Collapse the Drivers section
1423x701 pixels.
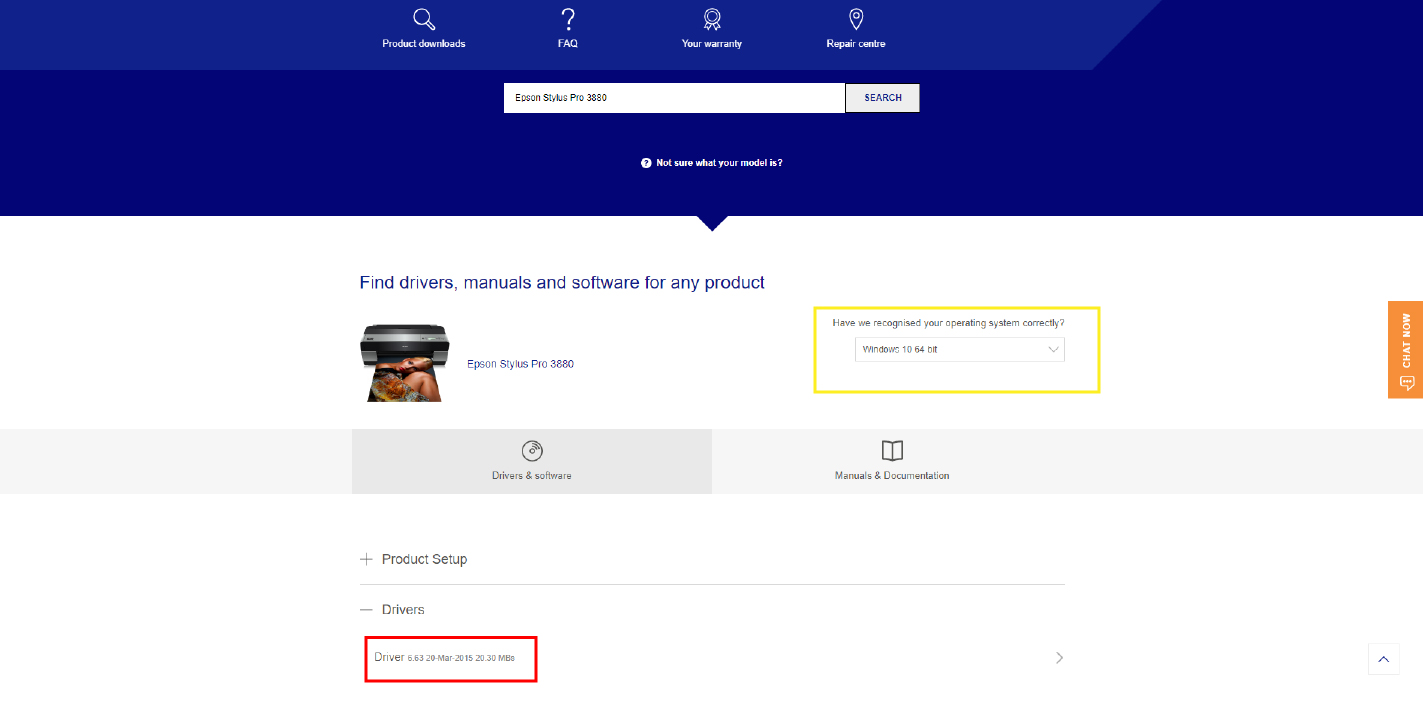[712, 609]
